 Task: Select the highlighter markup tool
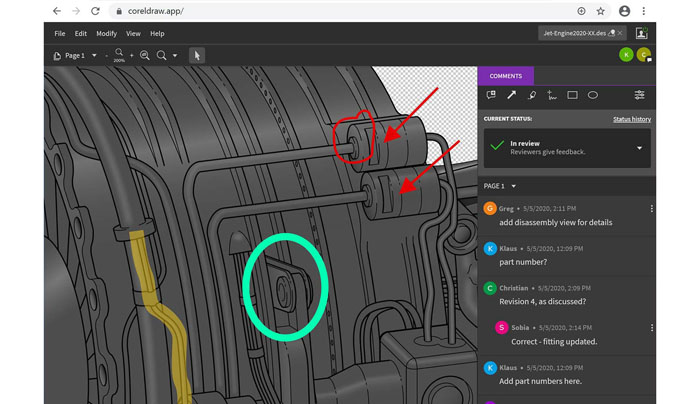(531, 95)
